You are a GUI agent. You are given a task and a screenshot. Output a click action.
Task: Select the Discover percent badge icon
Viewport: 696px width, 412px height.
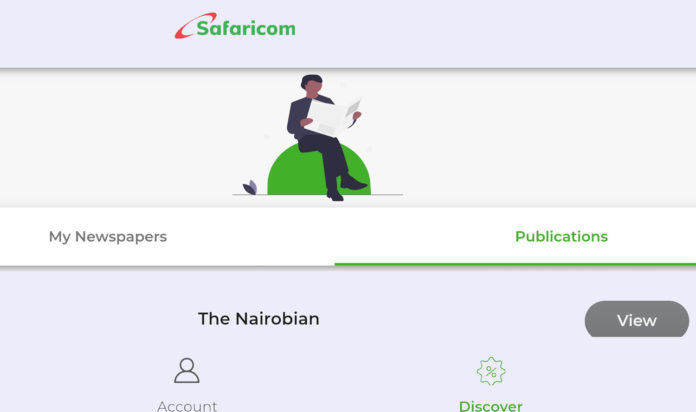[x=490, y=371]
